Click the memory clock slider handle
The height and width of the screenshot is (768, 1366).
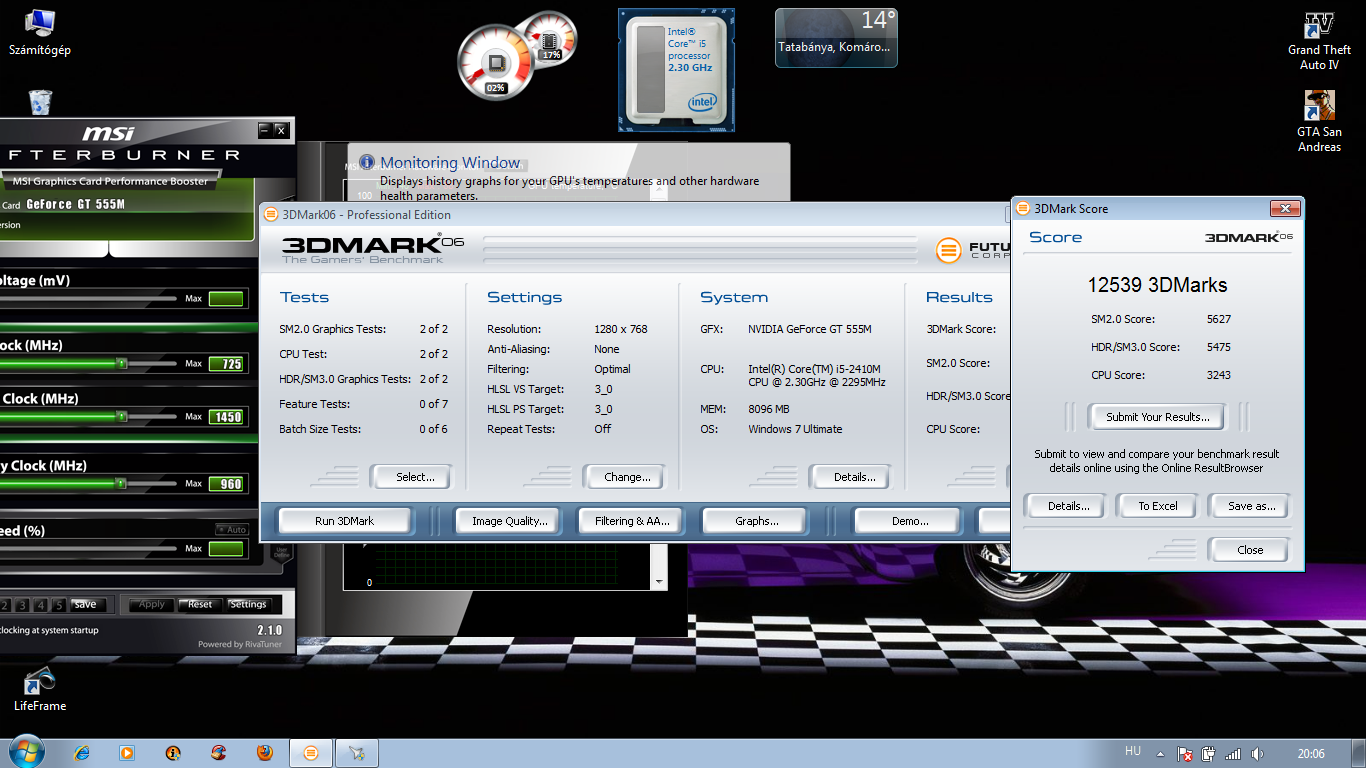121,483
